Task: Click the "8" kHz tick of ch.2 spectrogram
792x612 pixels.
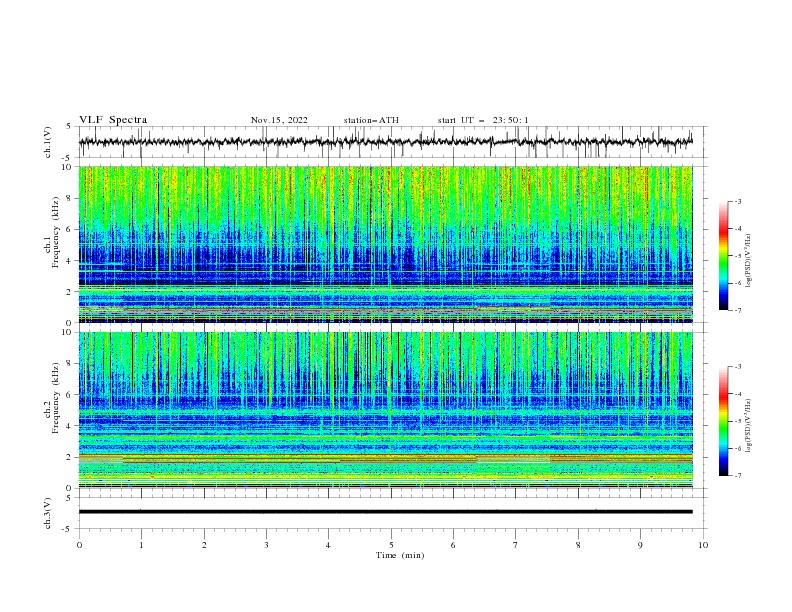Action: 69,364
